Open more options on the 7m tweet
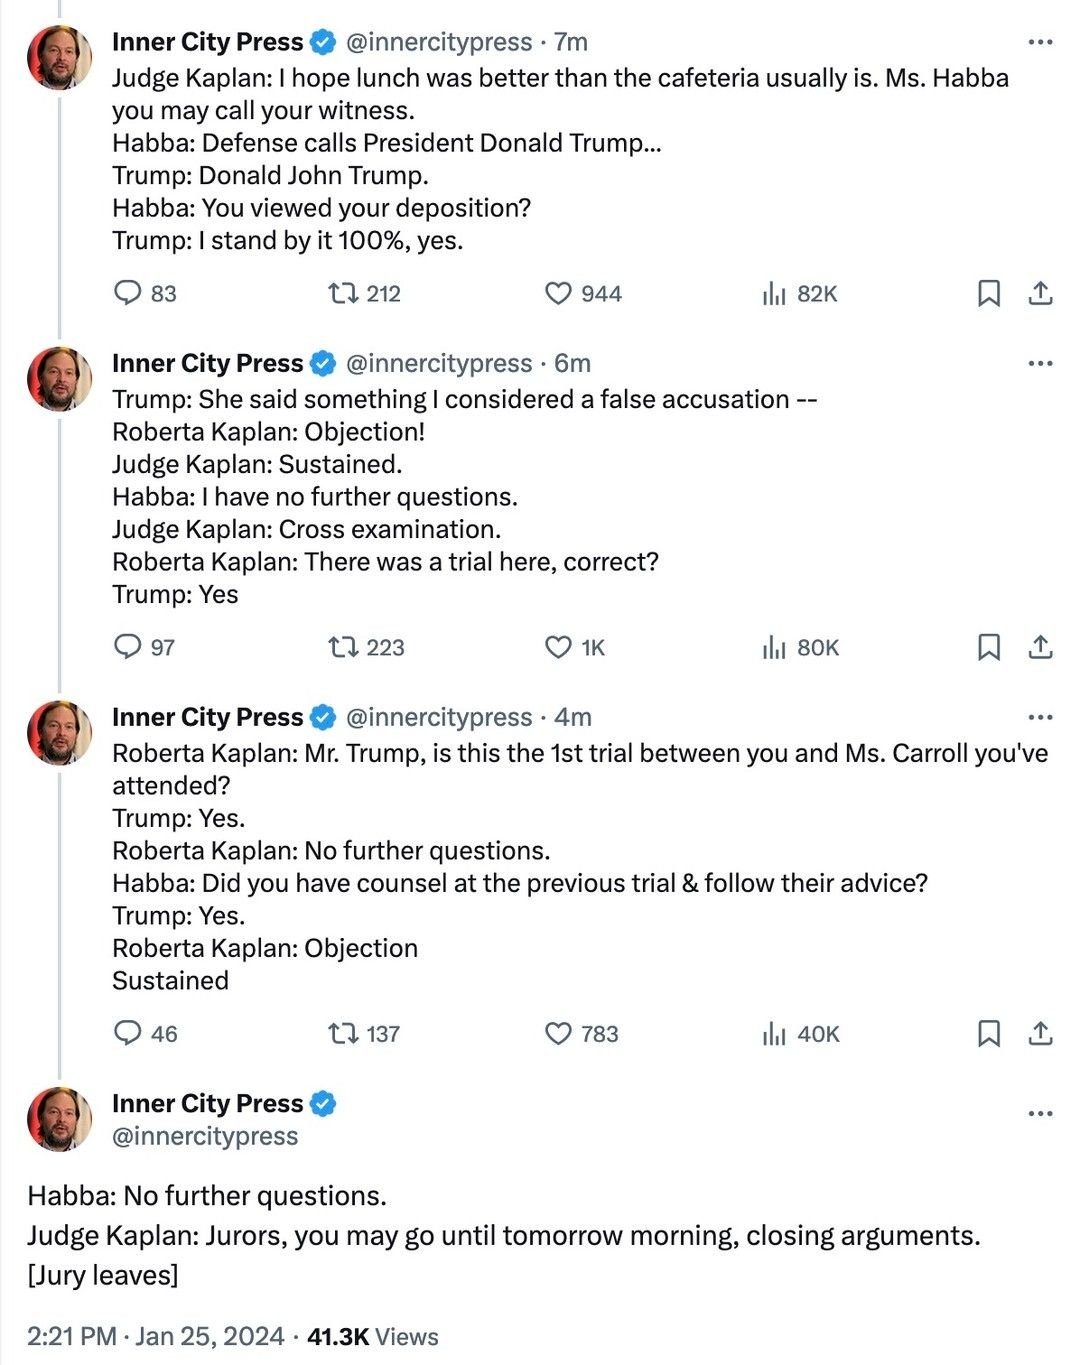This screenshot has width=1080, height=1365. tap(1041, 42)
